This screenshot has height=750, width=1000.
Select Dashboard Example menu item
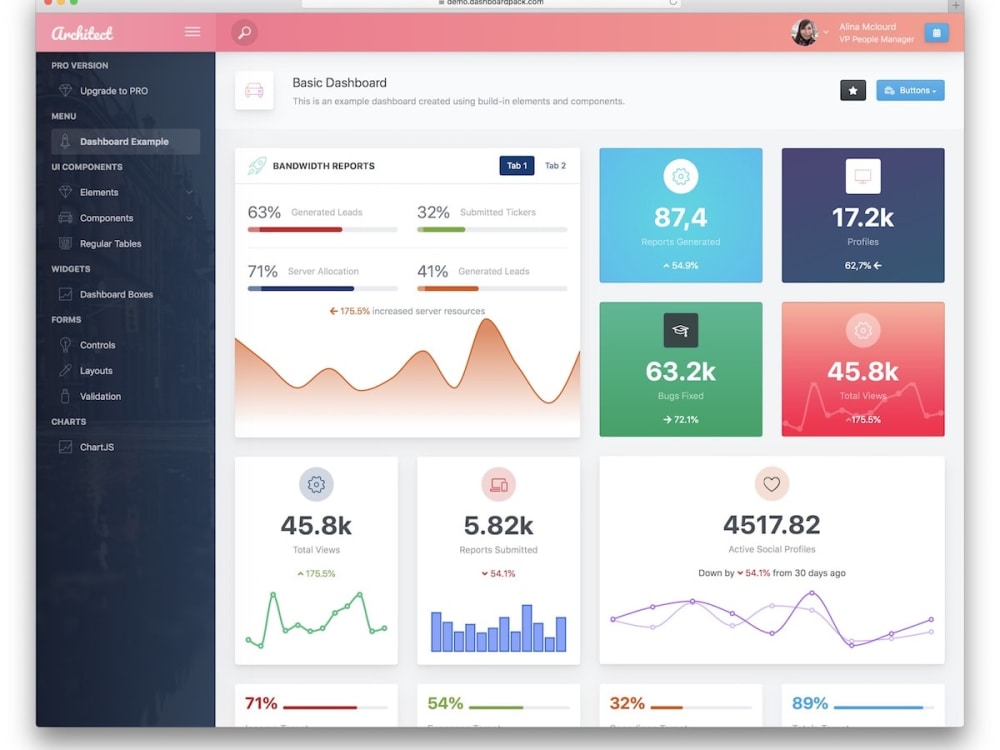click(x=126, y=142)
